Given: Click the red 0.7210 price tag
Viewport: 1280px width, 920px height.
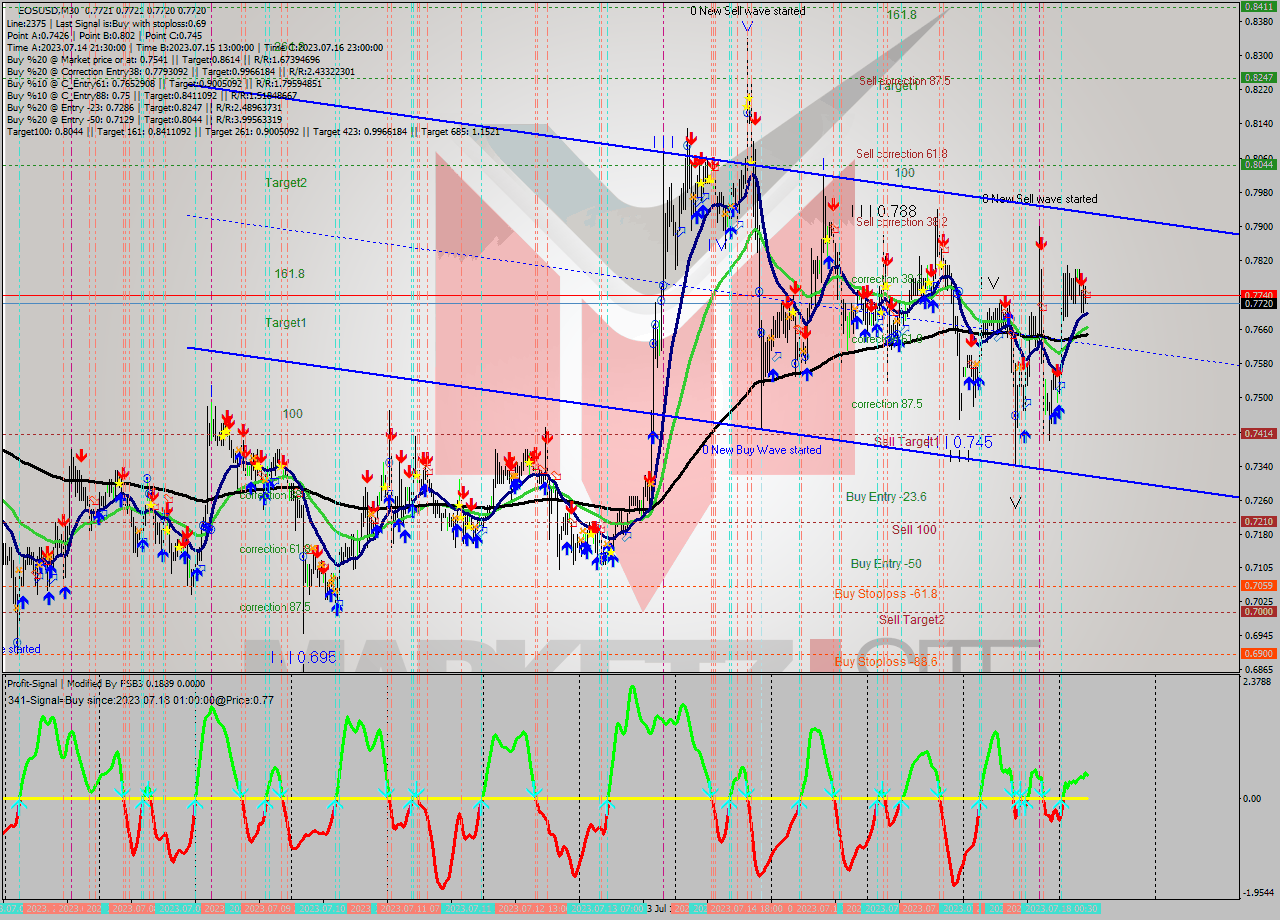Looking at the screenshot, I should click(x=1257, y=521).
